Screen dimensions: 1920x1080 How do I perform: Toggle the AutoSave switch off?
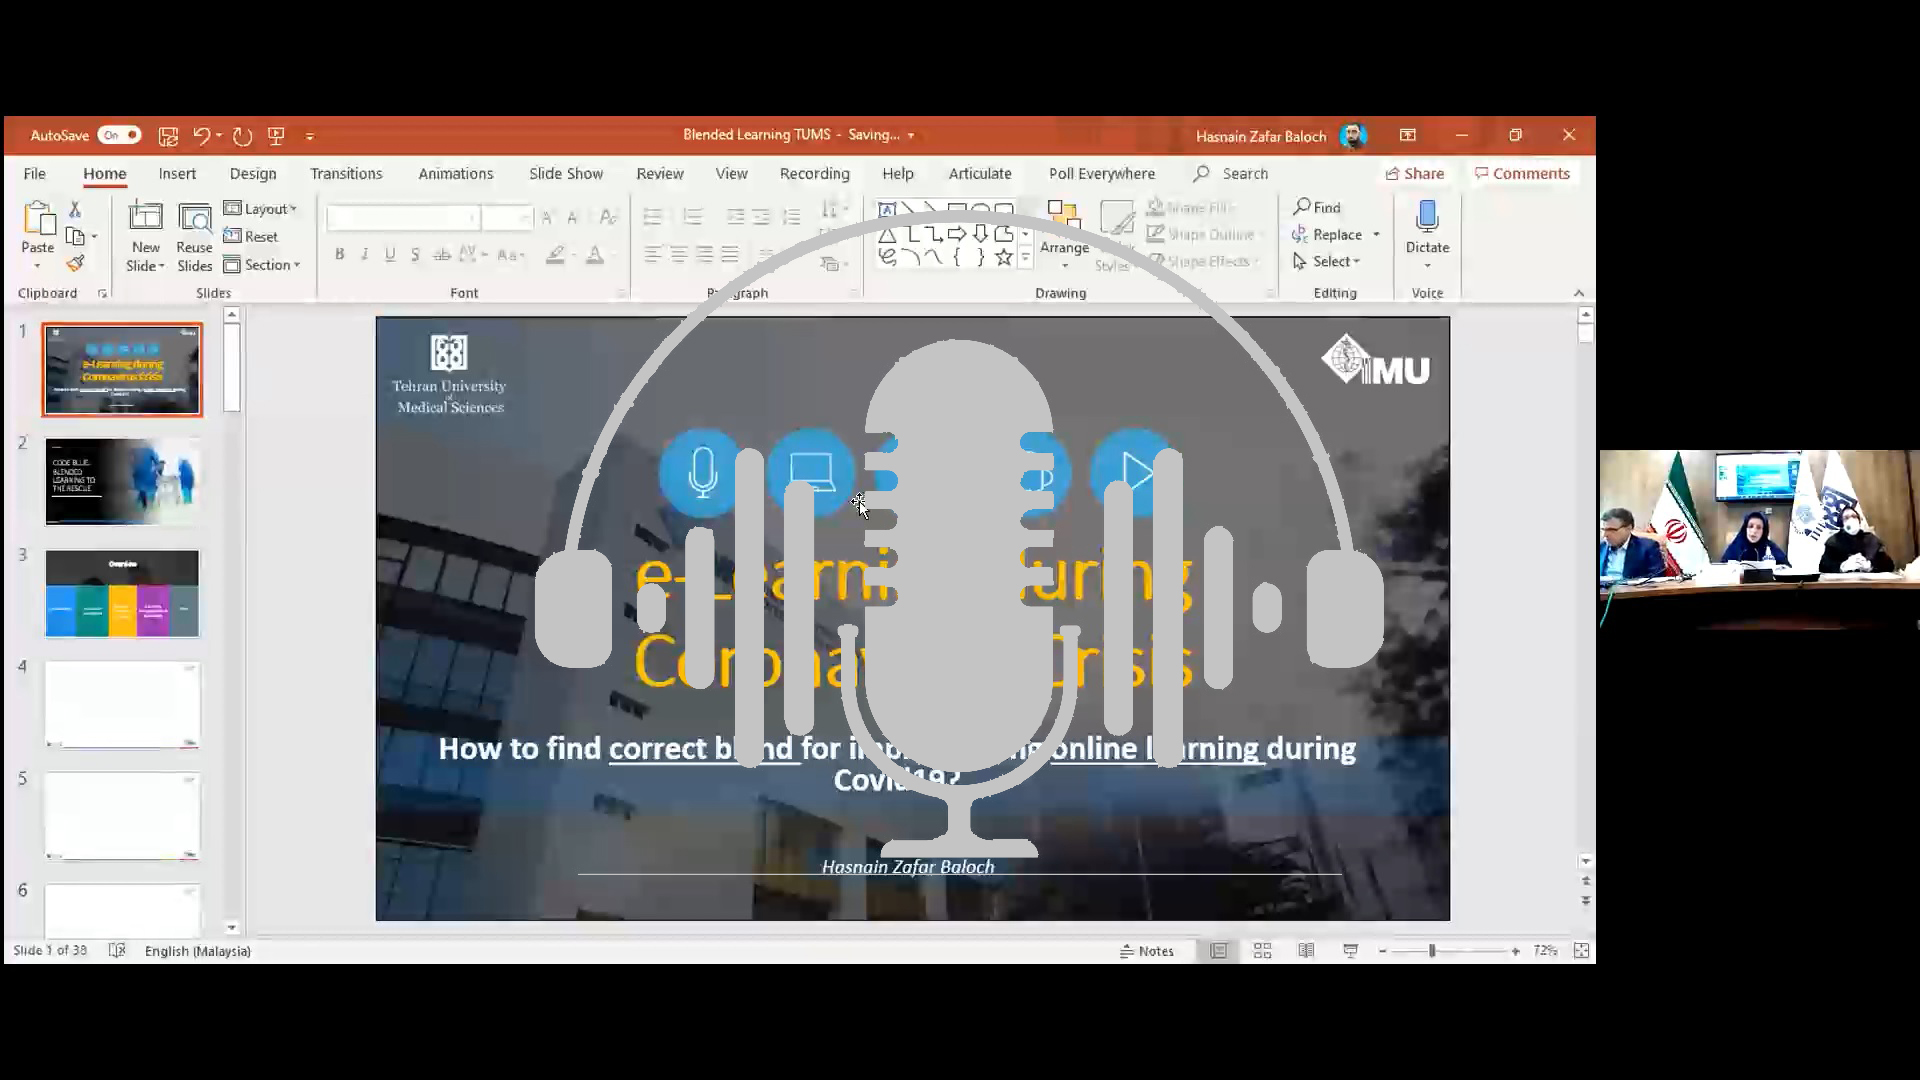120,135
